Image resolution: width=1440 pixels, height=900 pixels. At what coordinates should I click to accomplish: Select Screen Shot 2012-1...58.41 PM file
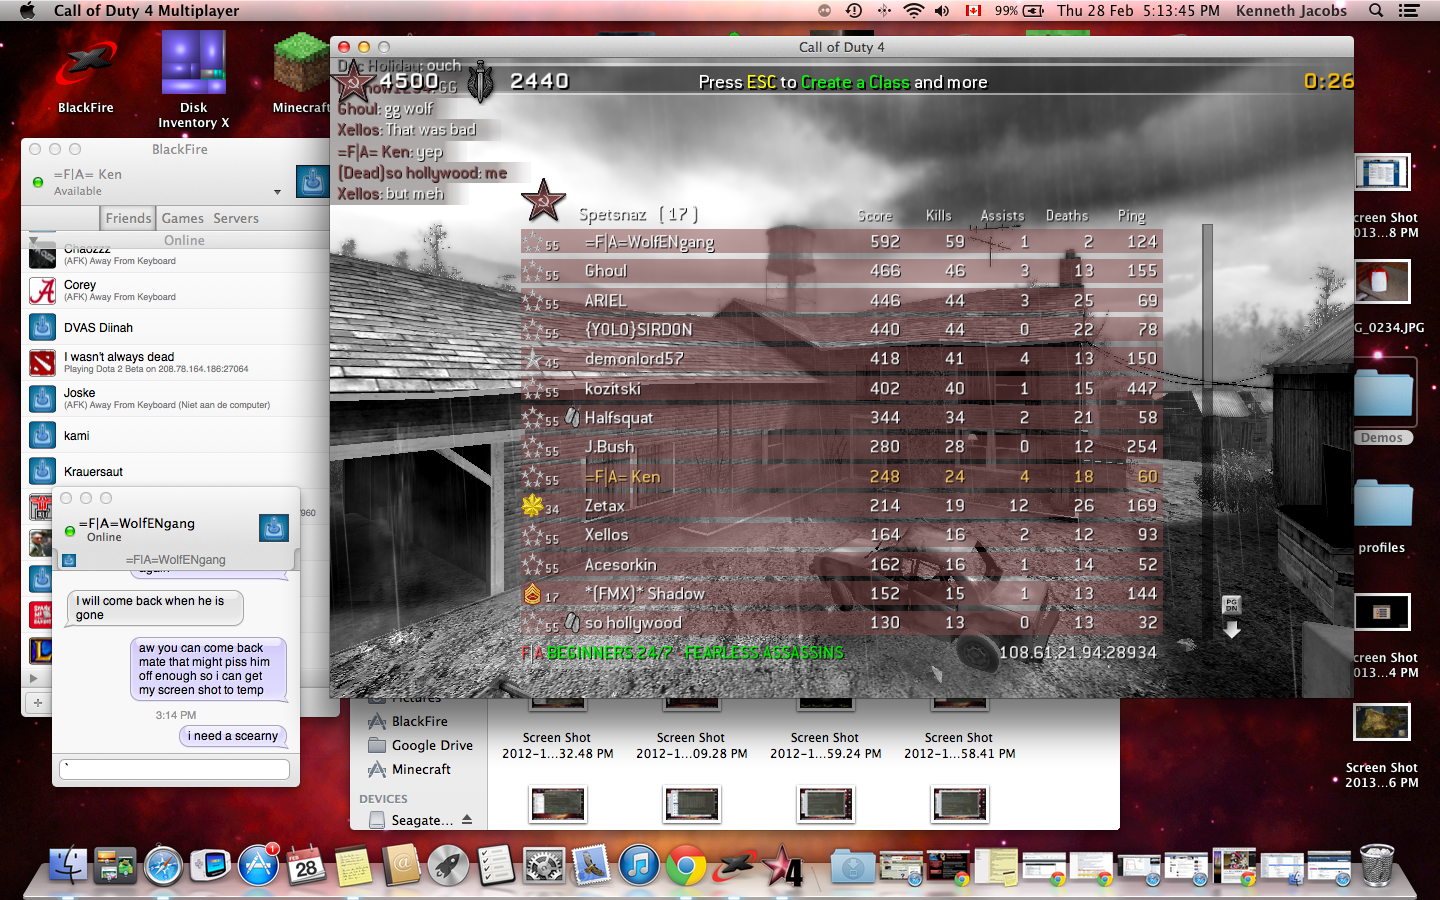coord(959,746)
